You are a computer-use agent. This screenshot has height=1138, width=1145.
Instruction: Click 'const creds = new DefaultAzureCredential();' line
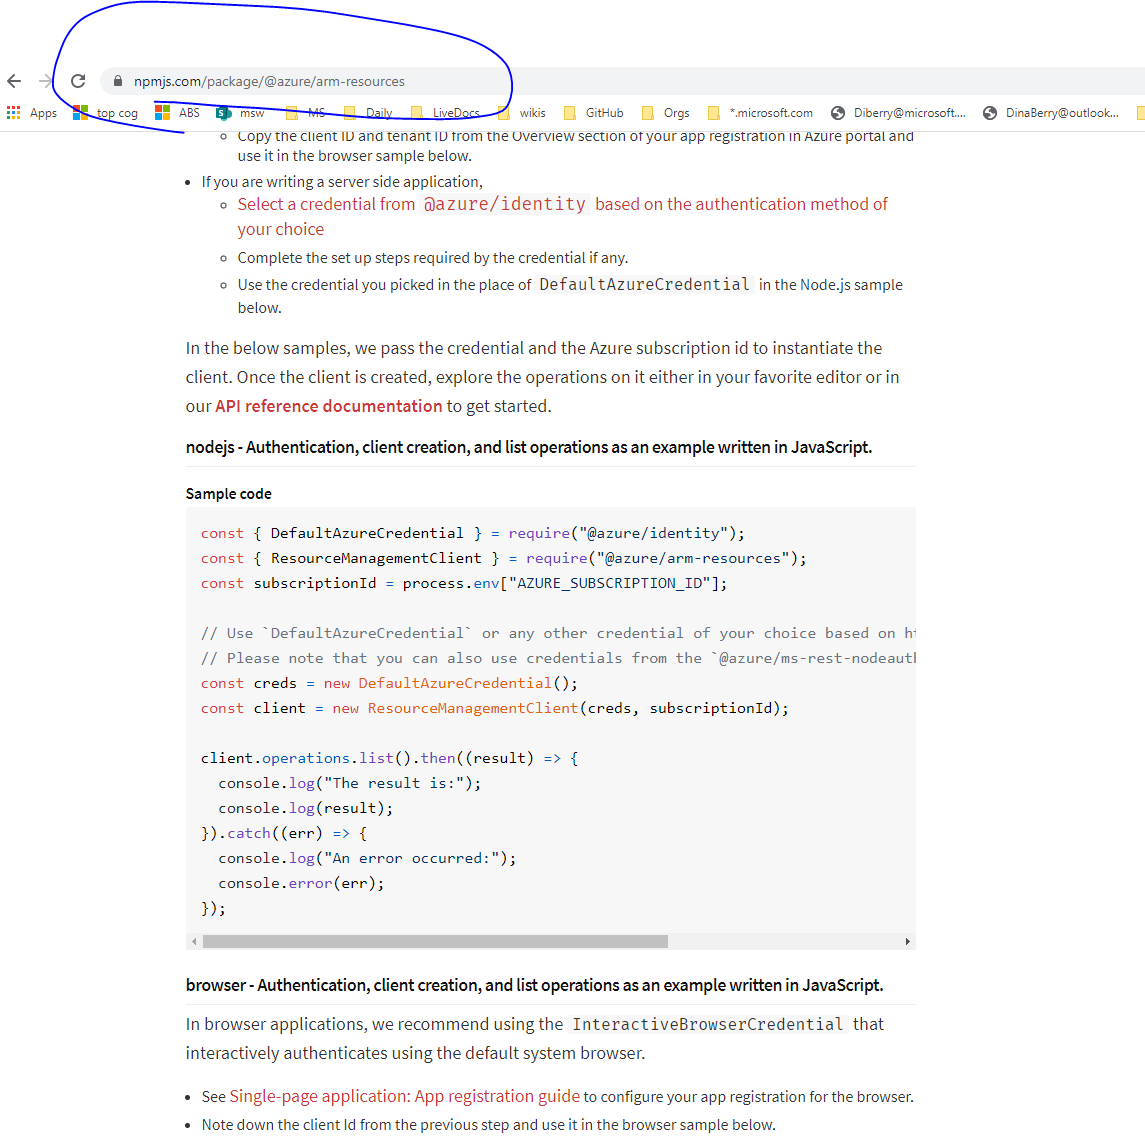coord(389,683)
